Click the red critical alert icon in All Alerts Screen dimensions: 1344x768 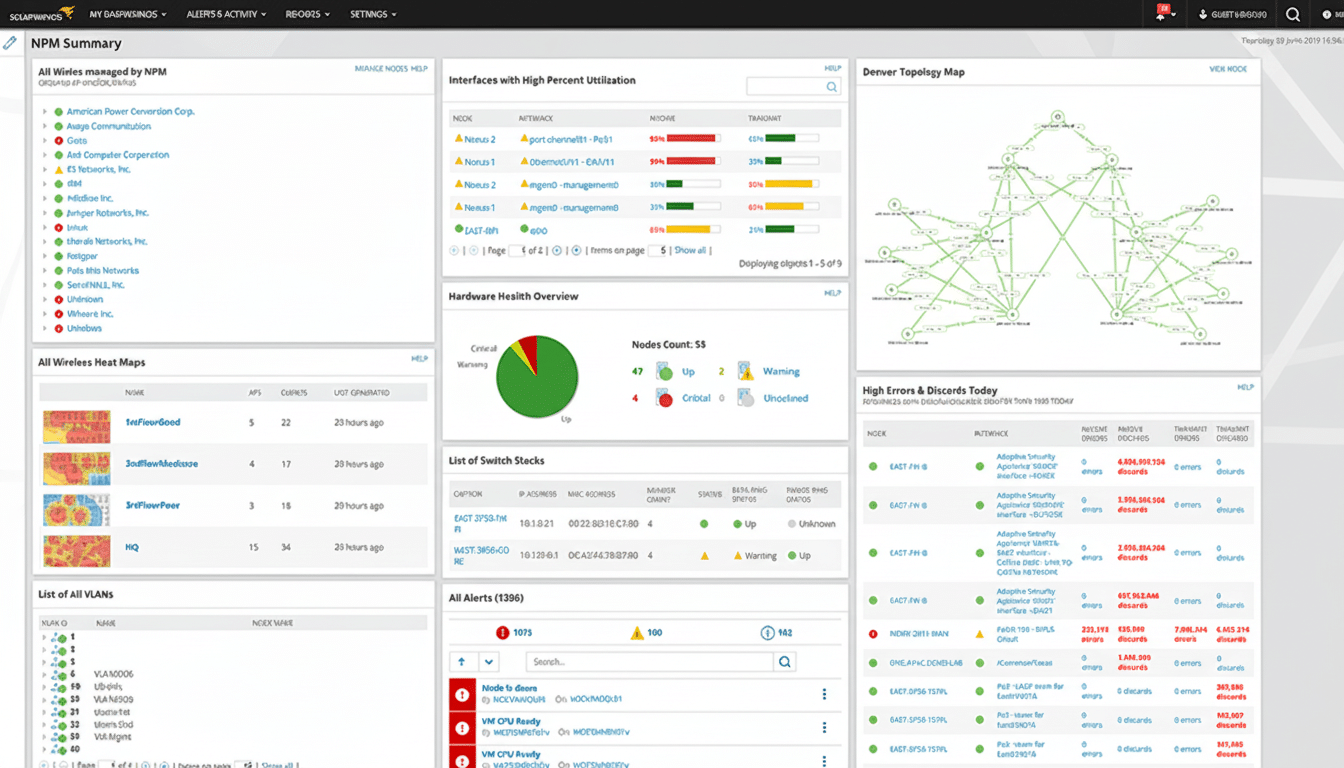(x=461, y=693)
